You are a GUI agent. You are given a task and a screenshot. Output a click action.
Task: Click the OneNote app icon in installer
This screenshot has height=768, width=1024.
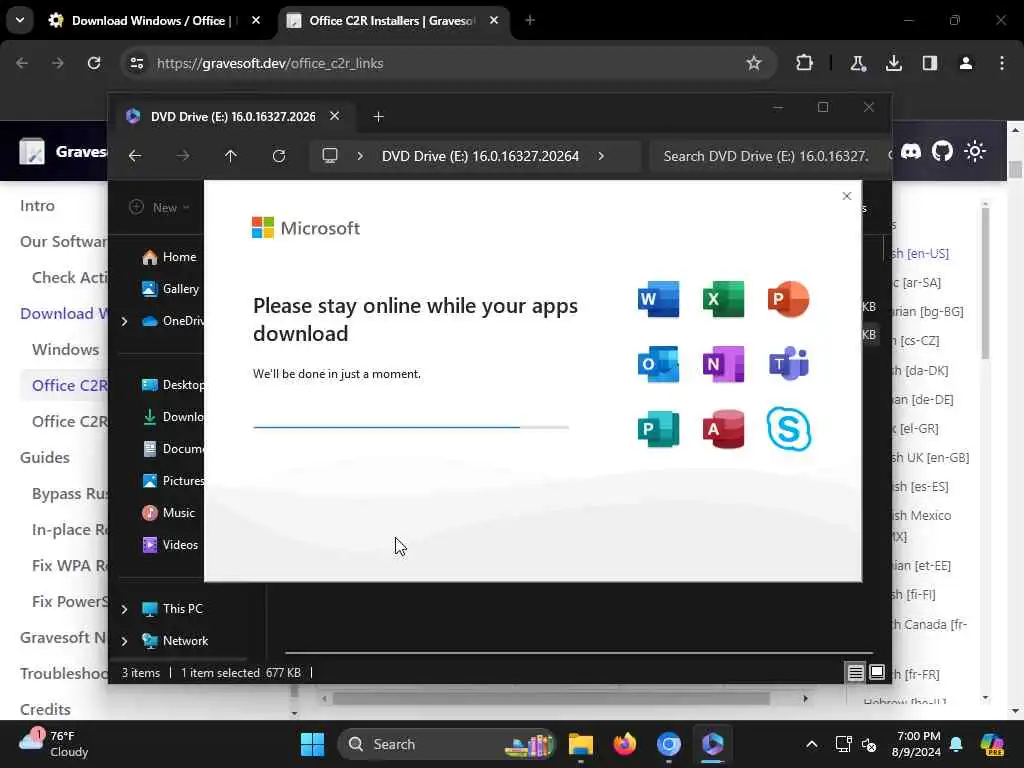click(x=723, y=364)
